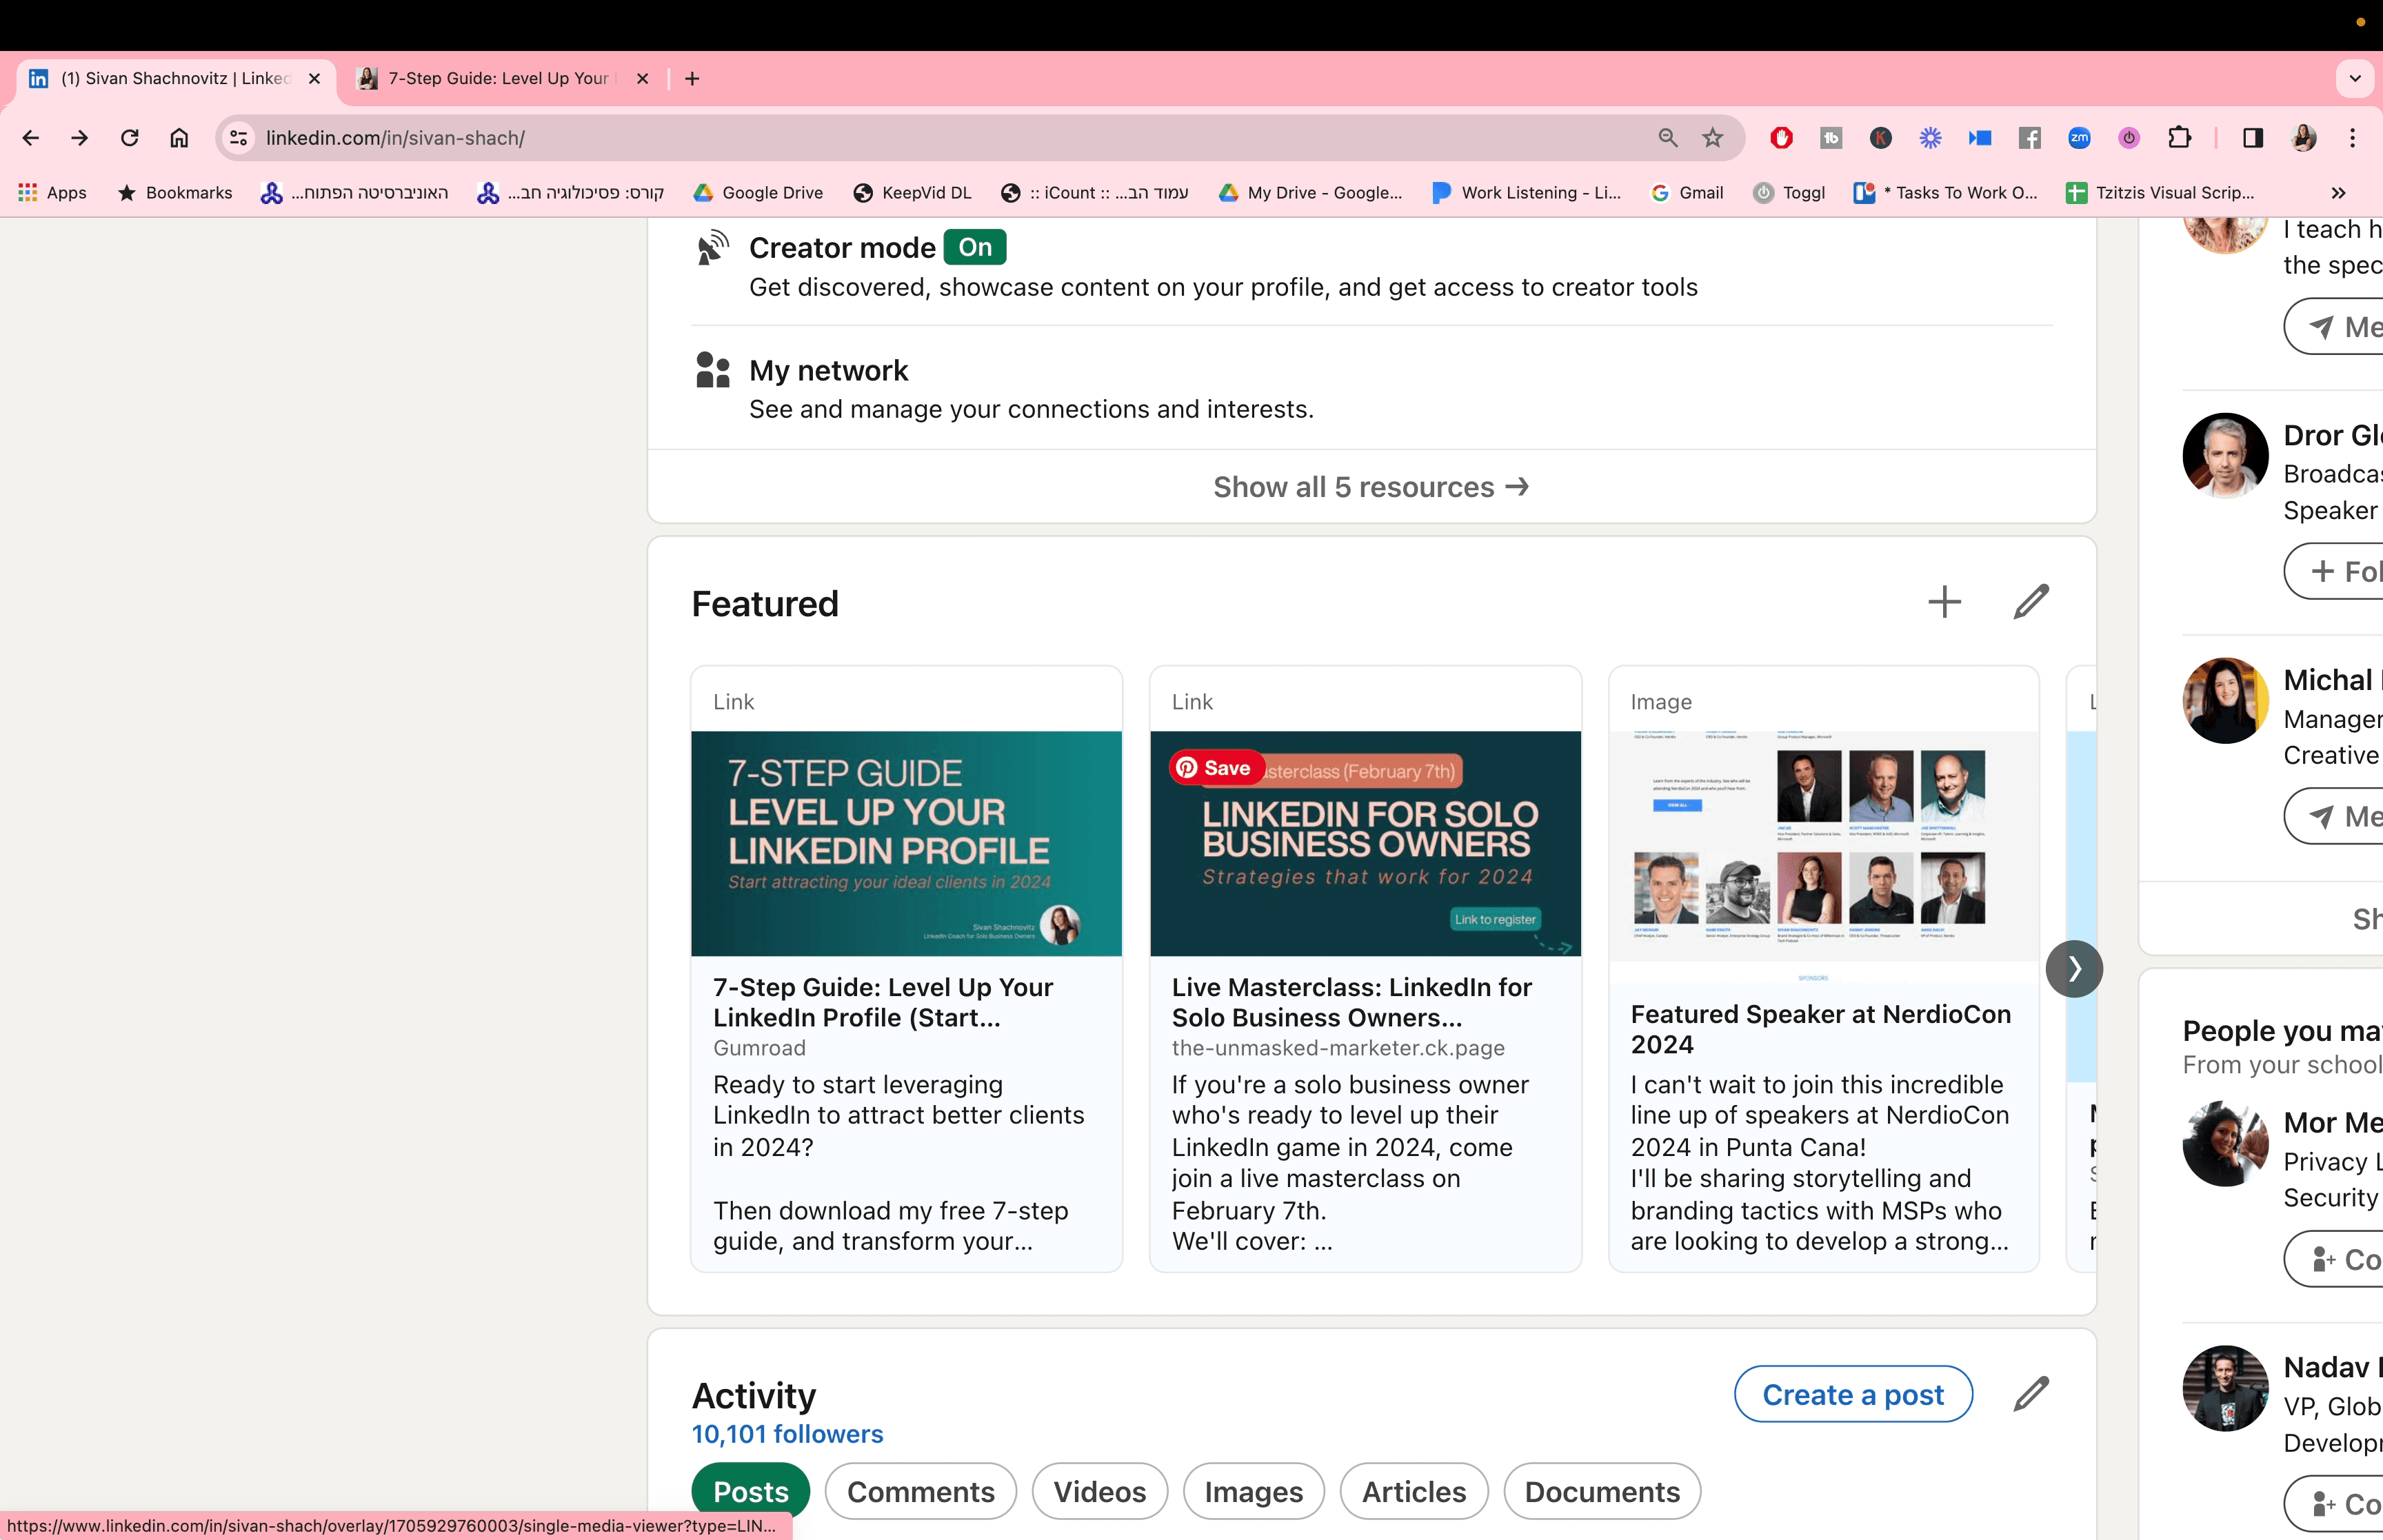Open Nadav's profile photo in sidebar
Viewport: 2383px width, 1540px height.
point(2225,1388)
